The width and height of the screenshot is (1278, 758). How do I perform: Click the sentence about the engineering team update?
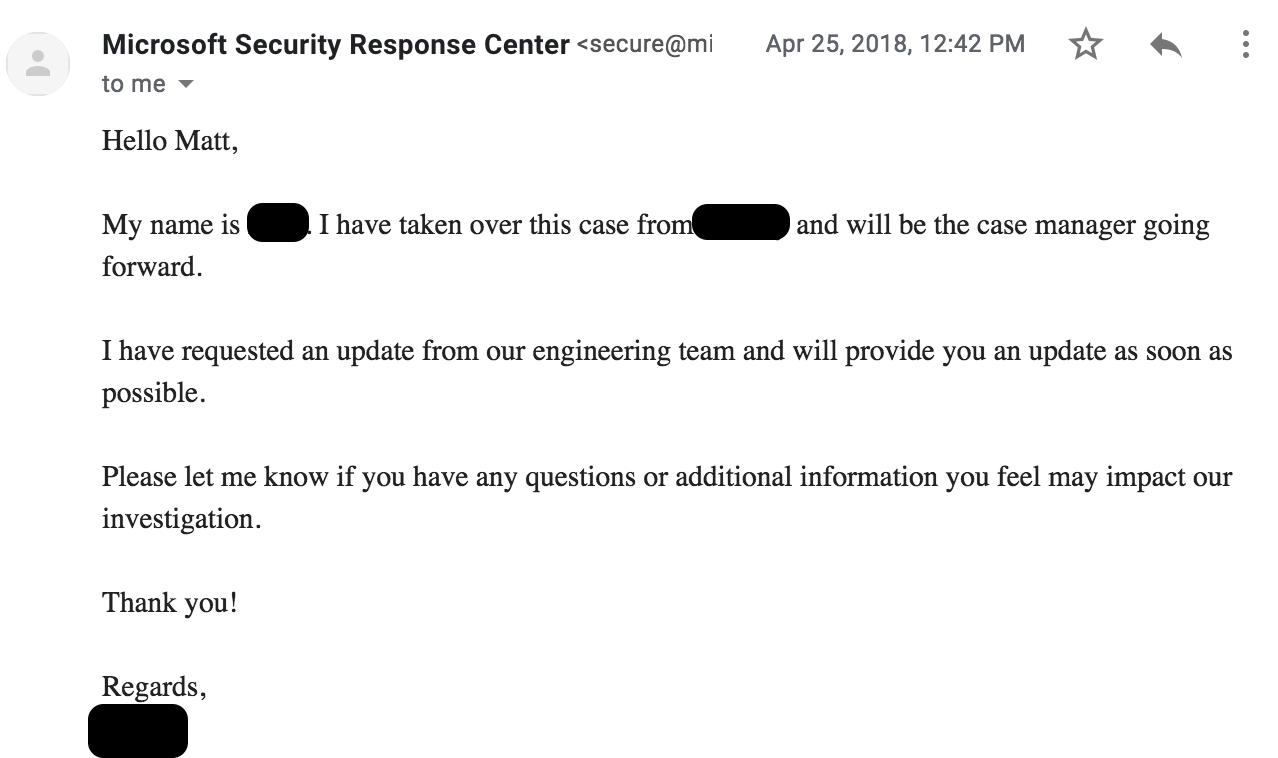click(666, 352)
